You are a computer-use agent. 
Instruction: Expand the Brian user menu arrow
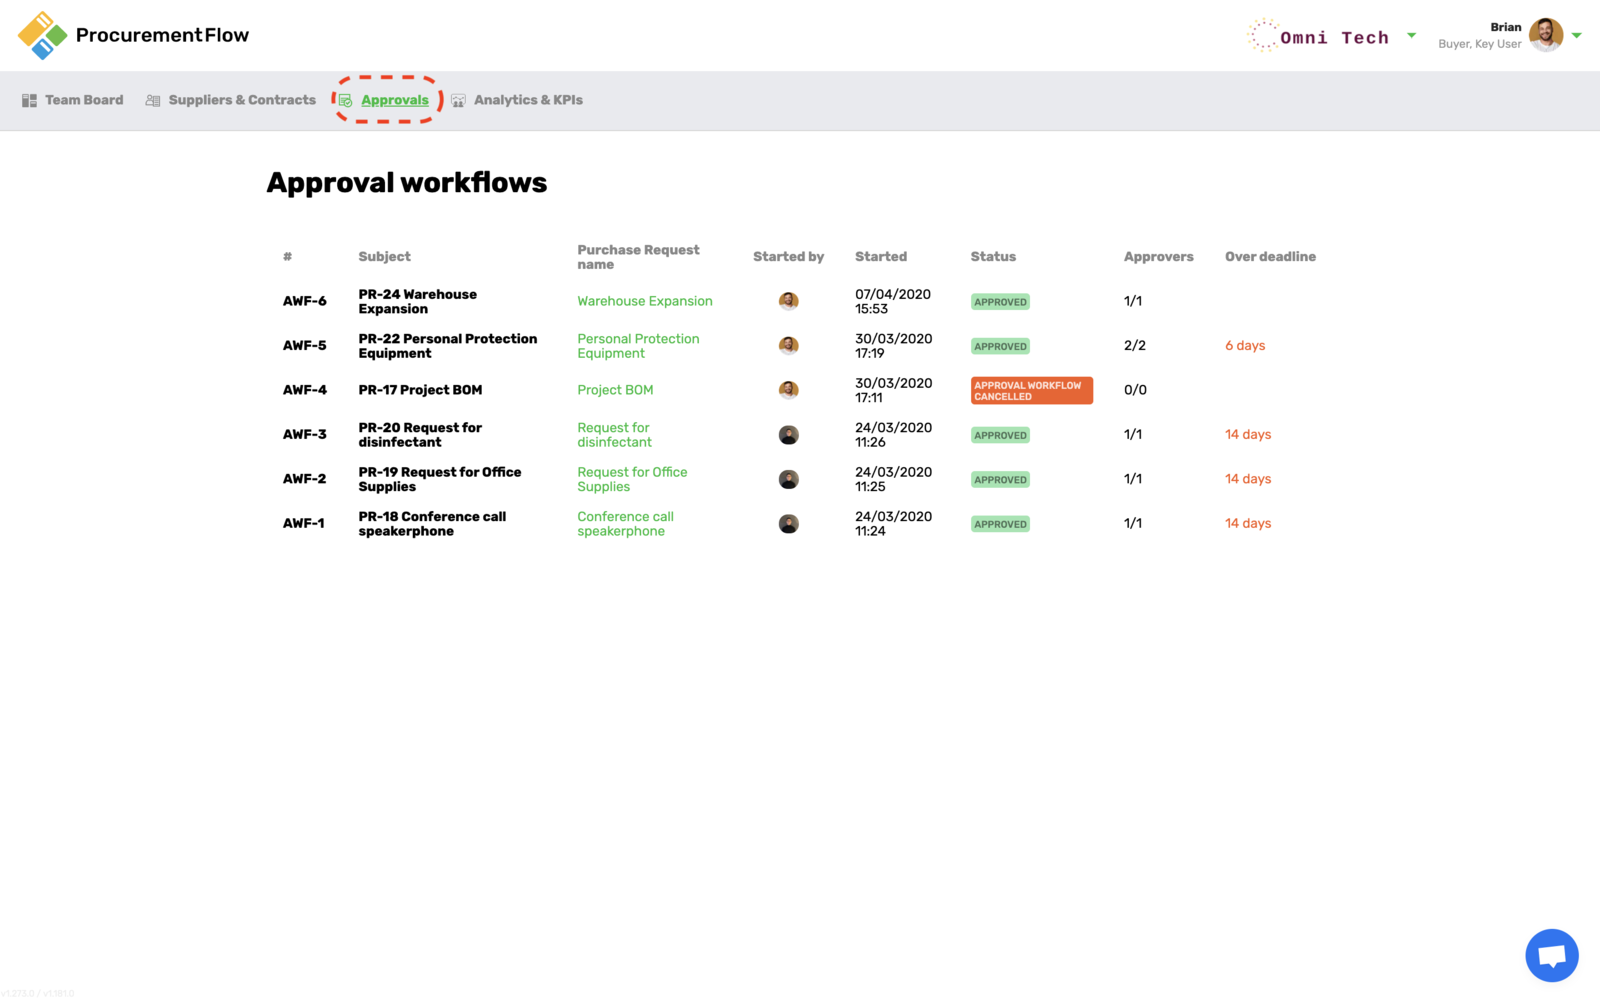click(1577, 35)
